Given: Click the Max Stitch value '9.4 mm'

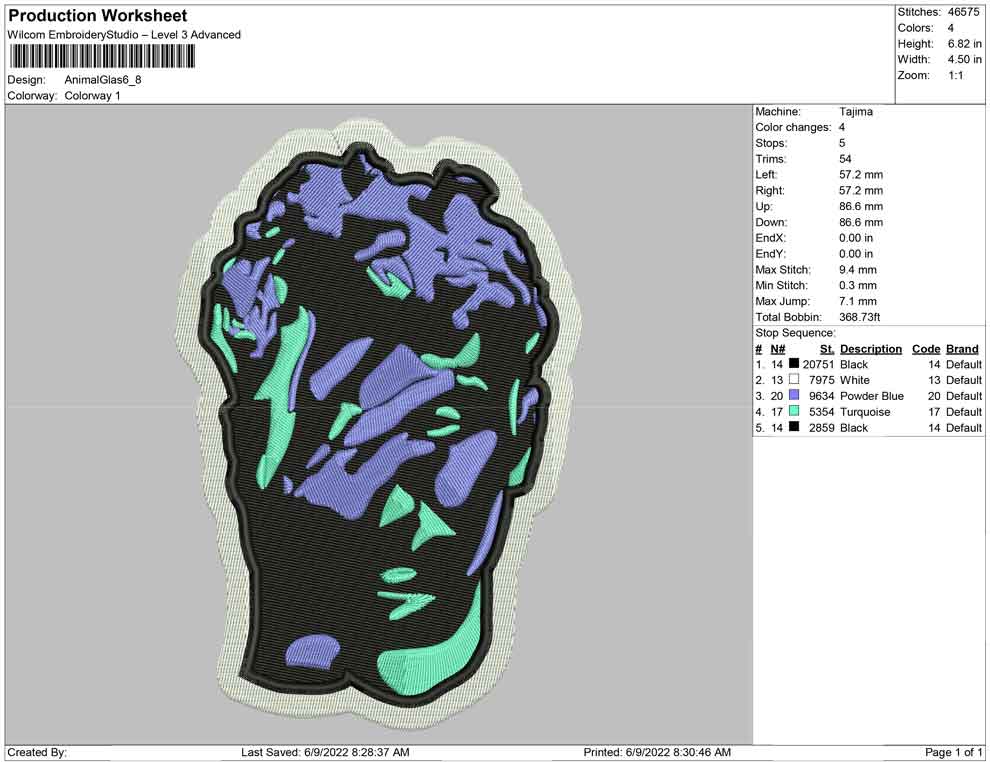Looking at the screenshot, I should pos(858,270).
